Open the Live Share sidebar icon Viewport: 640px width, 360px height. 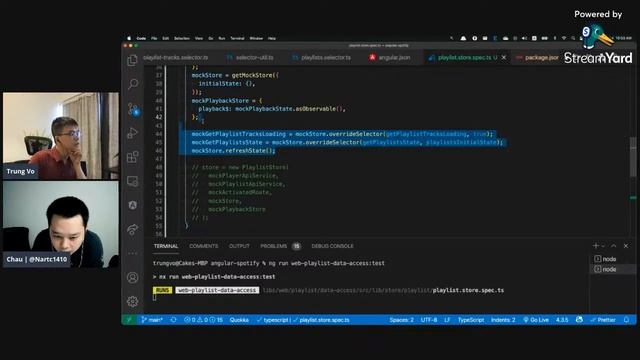tap(132, 229)
